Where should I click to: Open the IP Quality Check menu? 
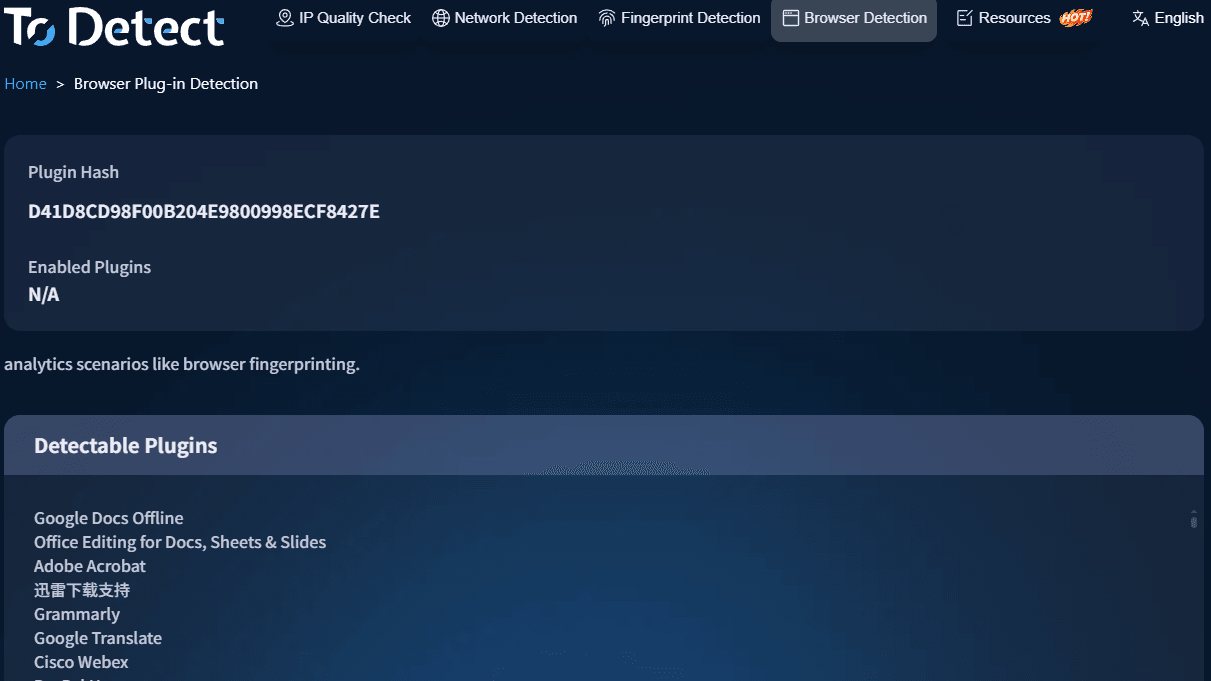pyautogui.click(x=343, y=18)
